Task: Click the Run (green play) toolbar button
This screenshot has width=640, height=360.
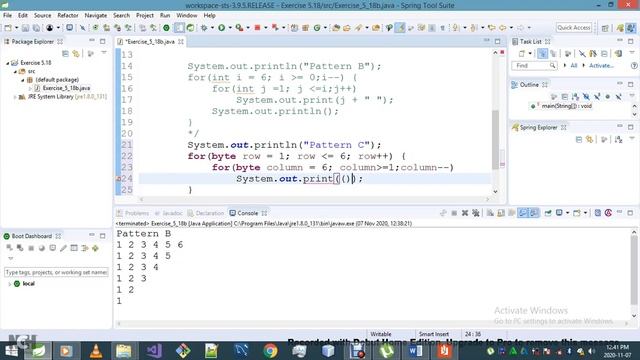Action: pyautogui.click(x=222, y=28)
